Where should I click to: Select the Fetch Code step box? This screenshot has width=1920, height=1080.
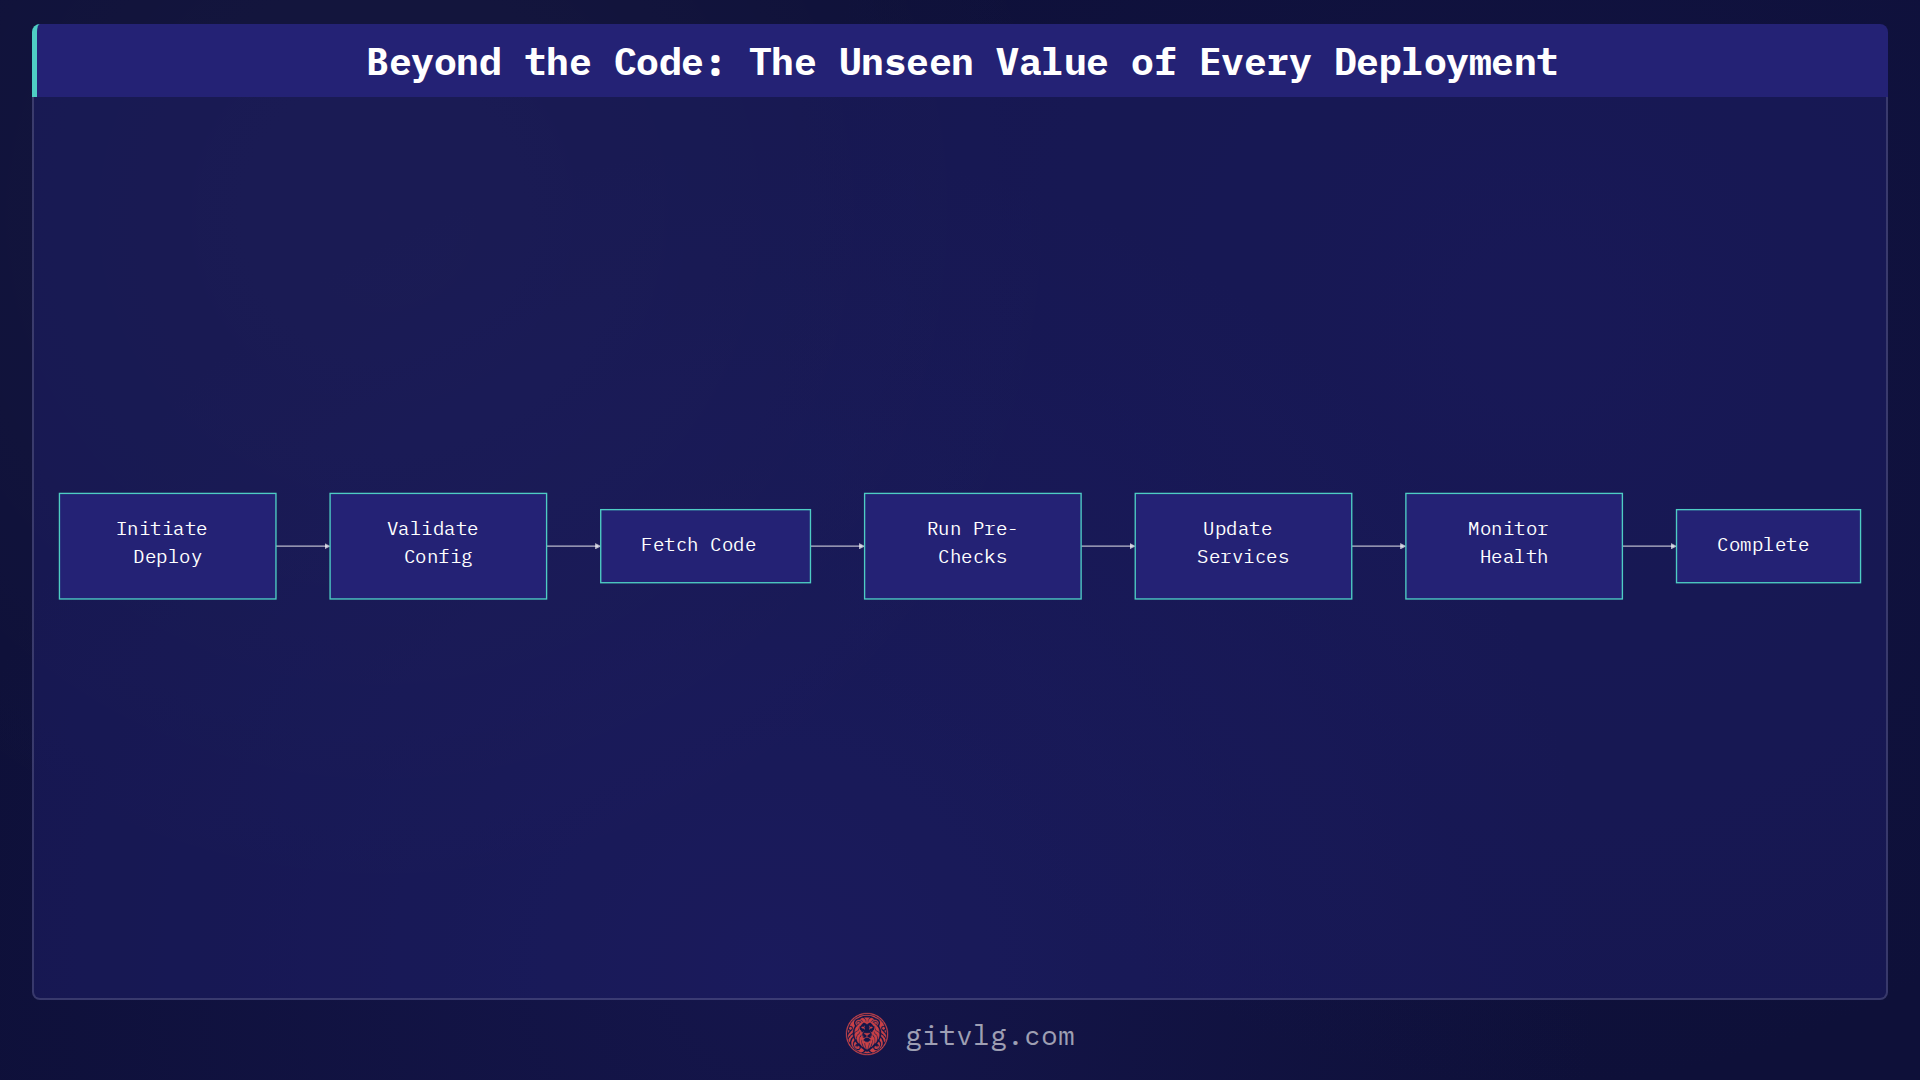coord(705,546)
